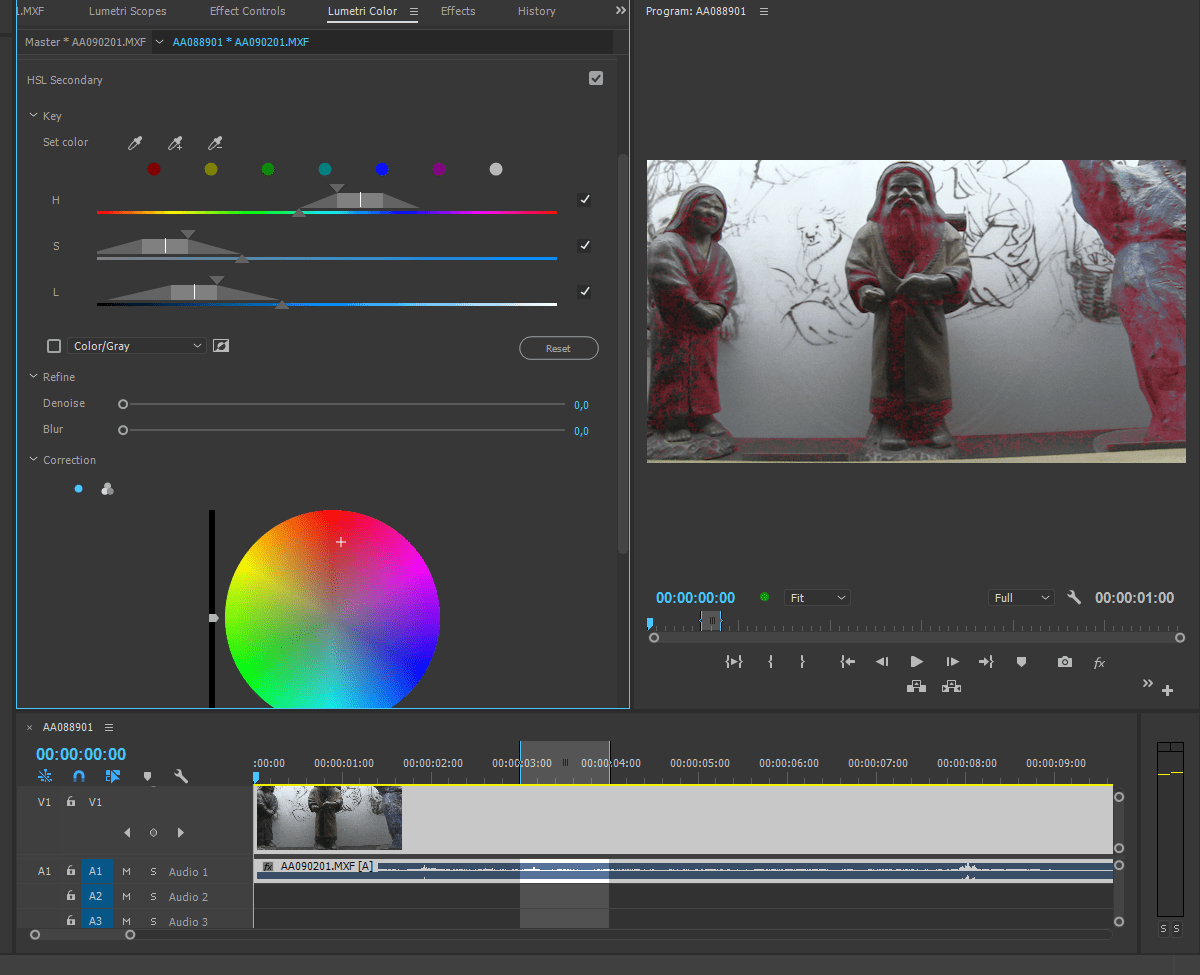Image resolution: width=1200 pixels, height=975 pixels.
Task: Select the video clip thumbnail on V1
Action: point(329,818)
